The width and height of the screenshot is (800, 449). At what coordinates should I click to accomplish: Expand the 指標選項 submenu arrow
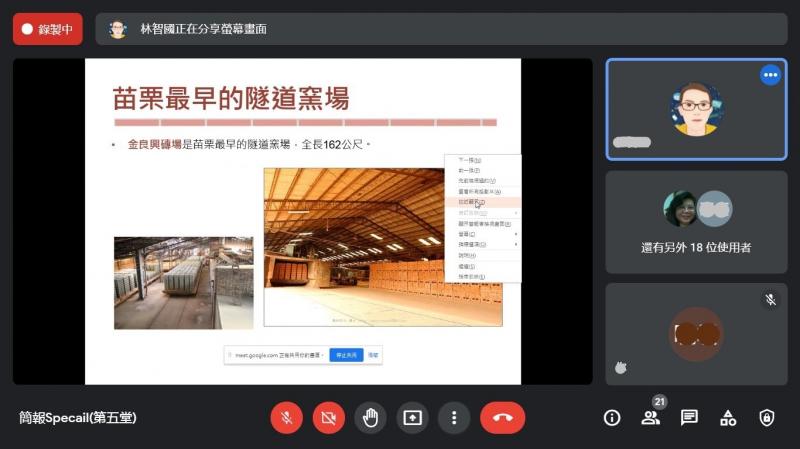516,244
